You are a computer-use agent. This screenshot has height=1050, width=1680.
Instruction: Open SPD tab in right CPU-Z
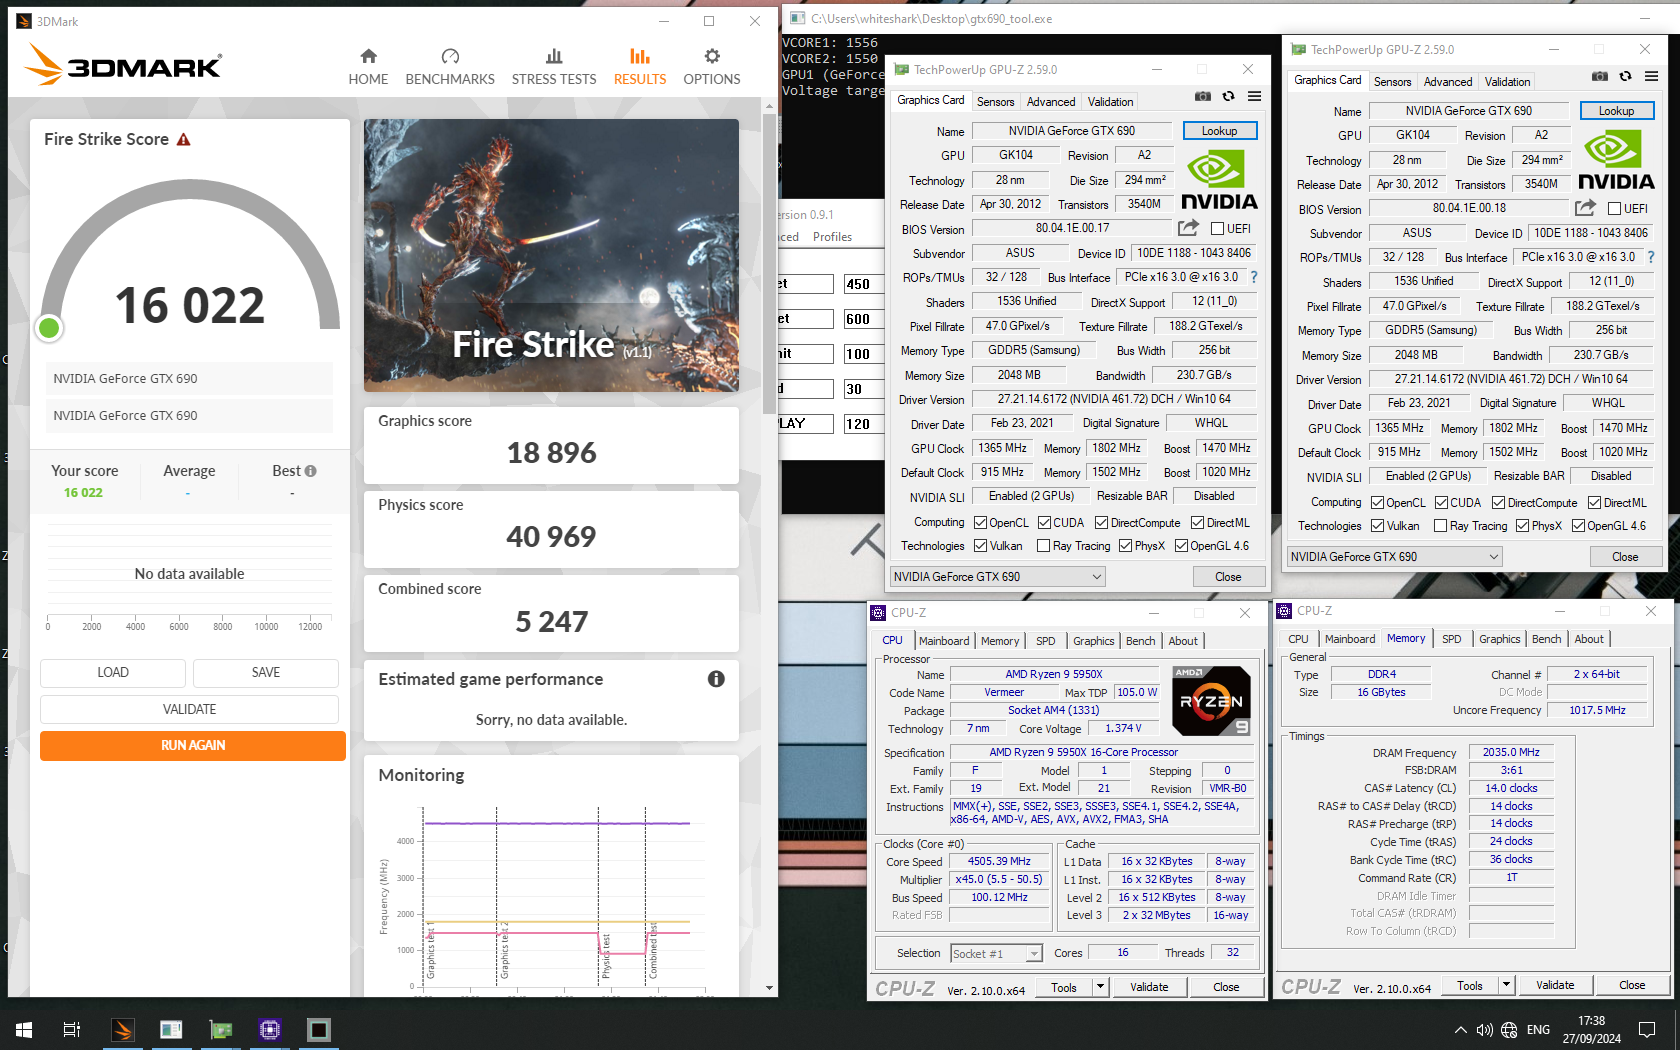pos(1452,639)
